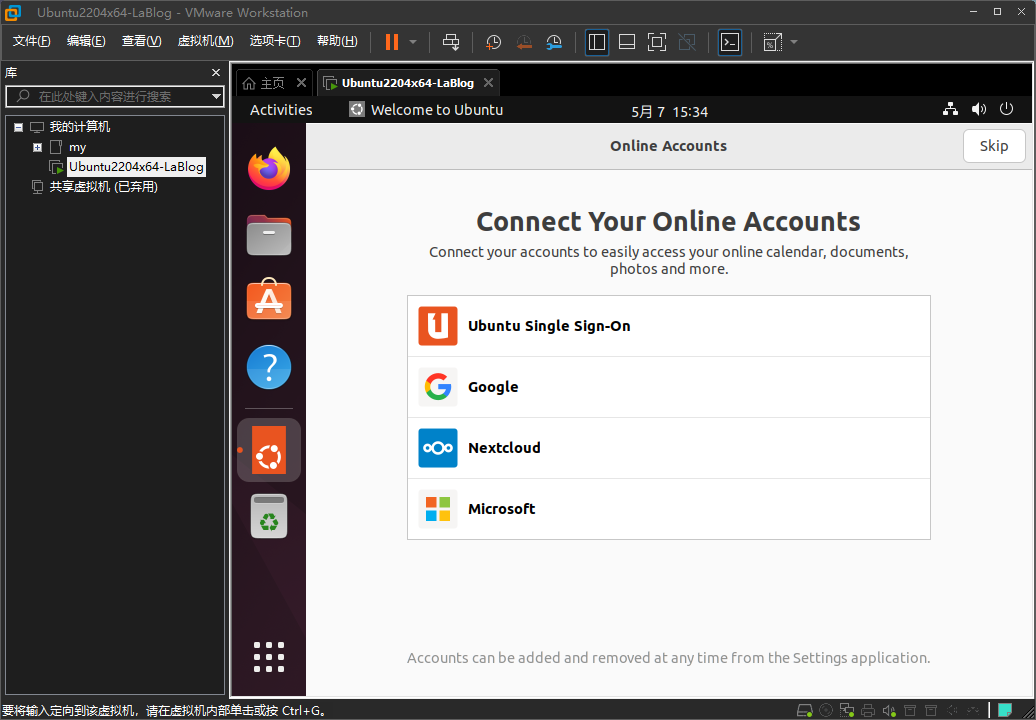
Task: Click the stretch guest display icon
Action: click(x=772, y=42)
